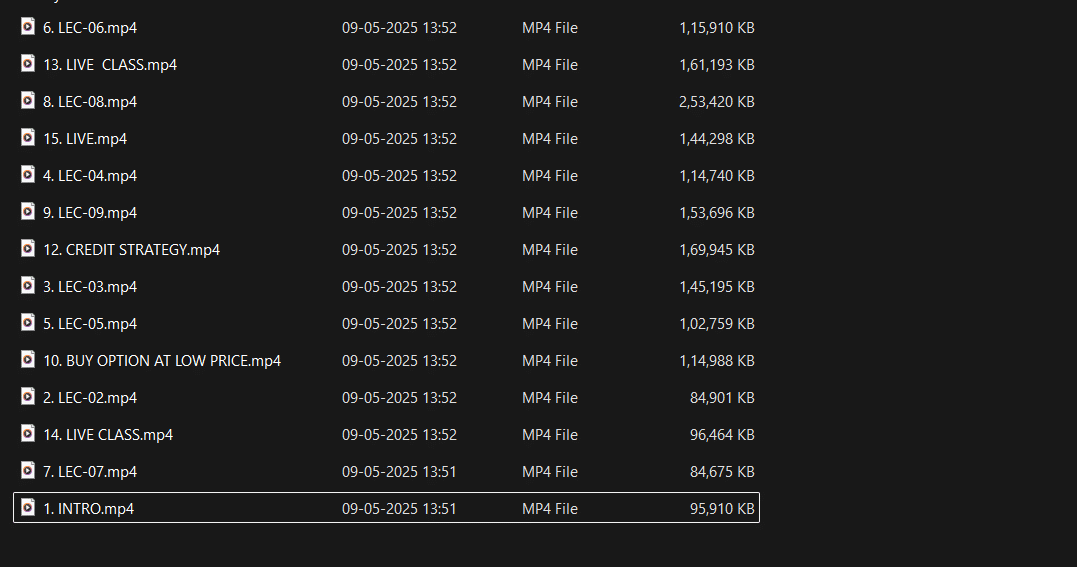Click the 84,675 KB size value

722,471
